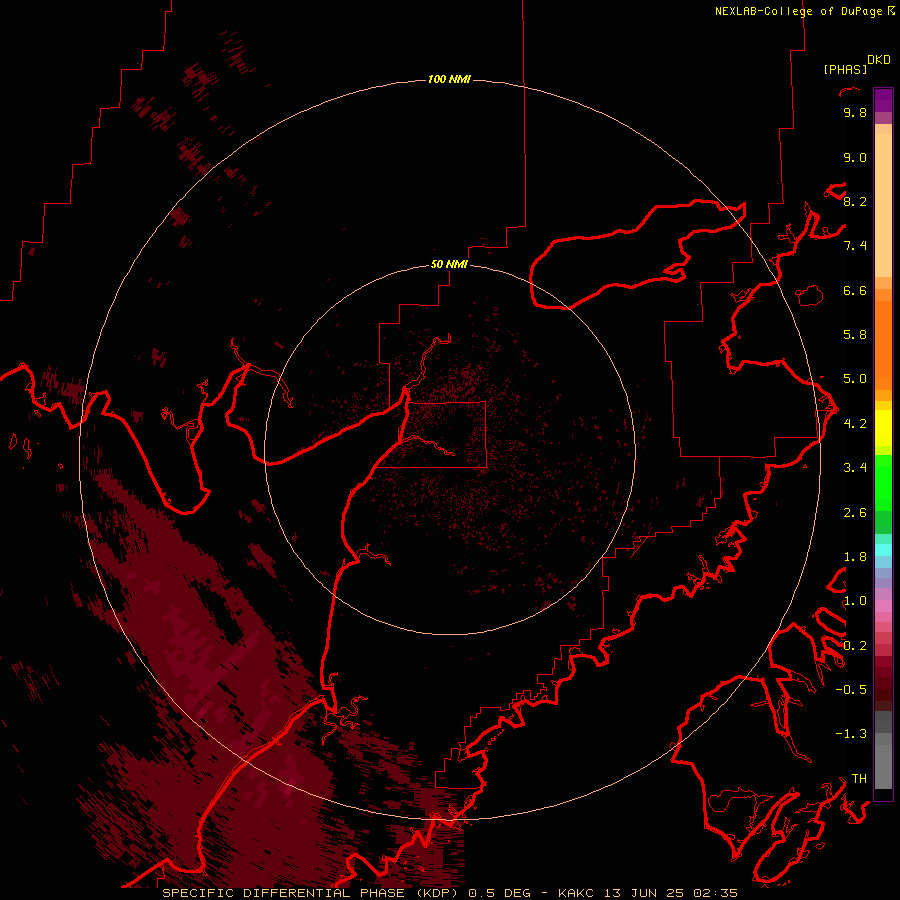Click the cyan segment of the color bar
The width and height of the screenshot is (900, 900).
pos(883,550)
